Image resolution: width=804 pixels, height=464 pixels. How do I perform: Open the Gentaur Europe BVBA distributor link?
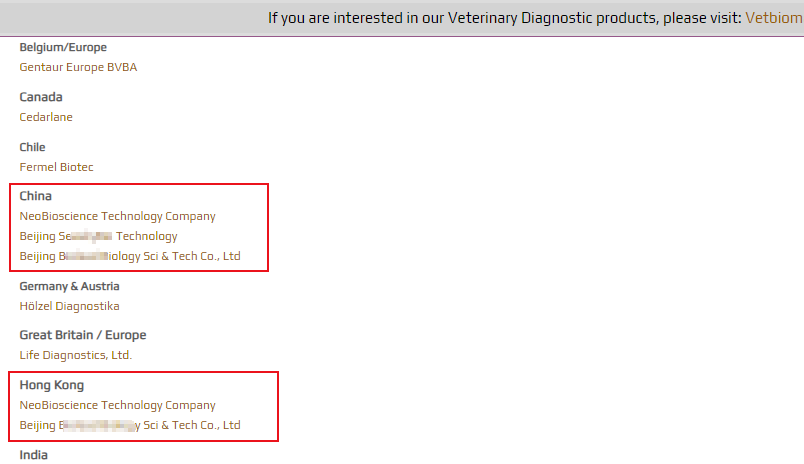(78, 67)
